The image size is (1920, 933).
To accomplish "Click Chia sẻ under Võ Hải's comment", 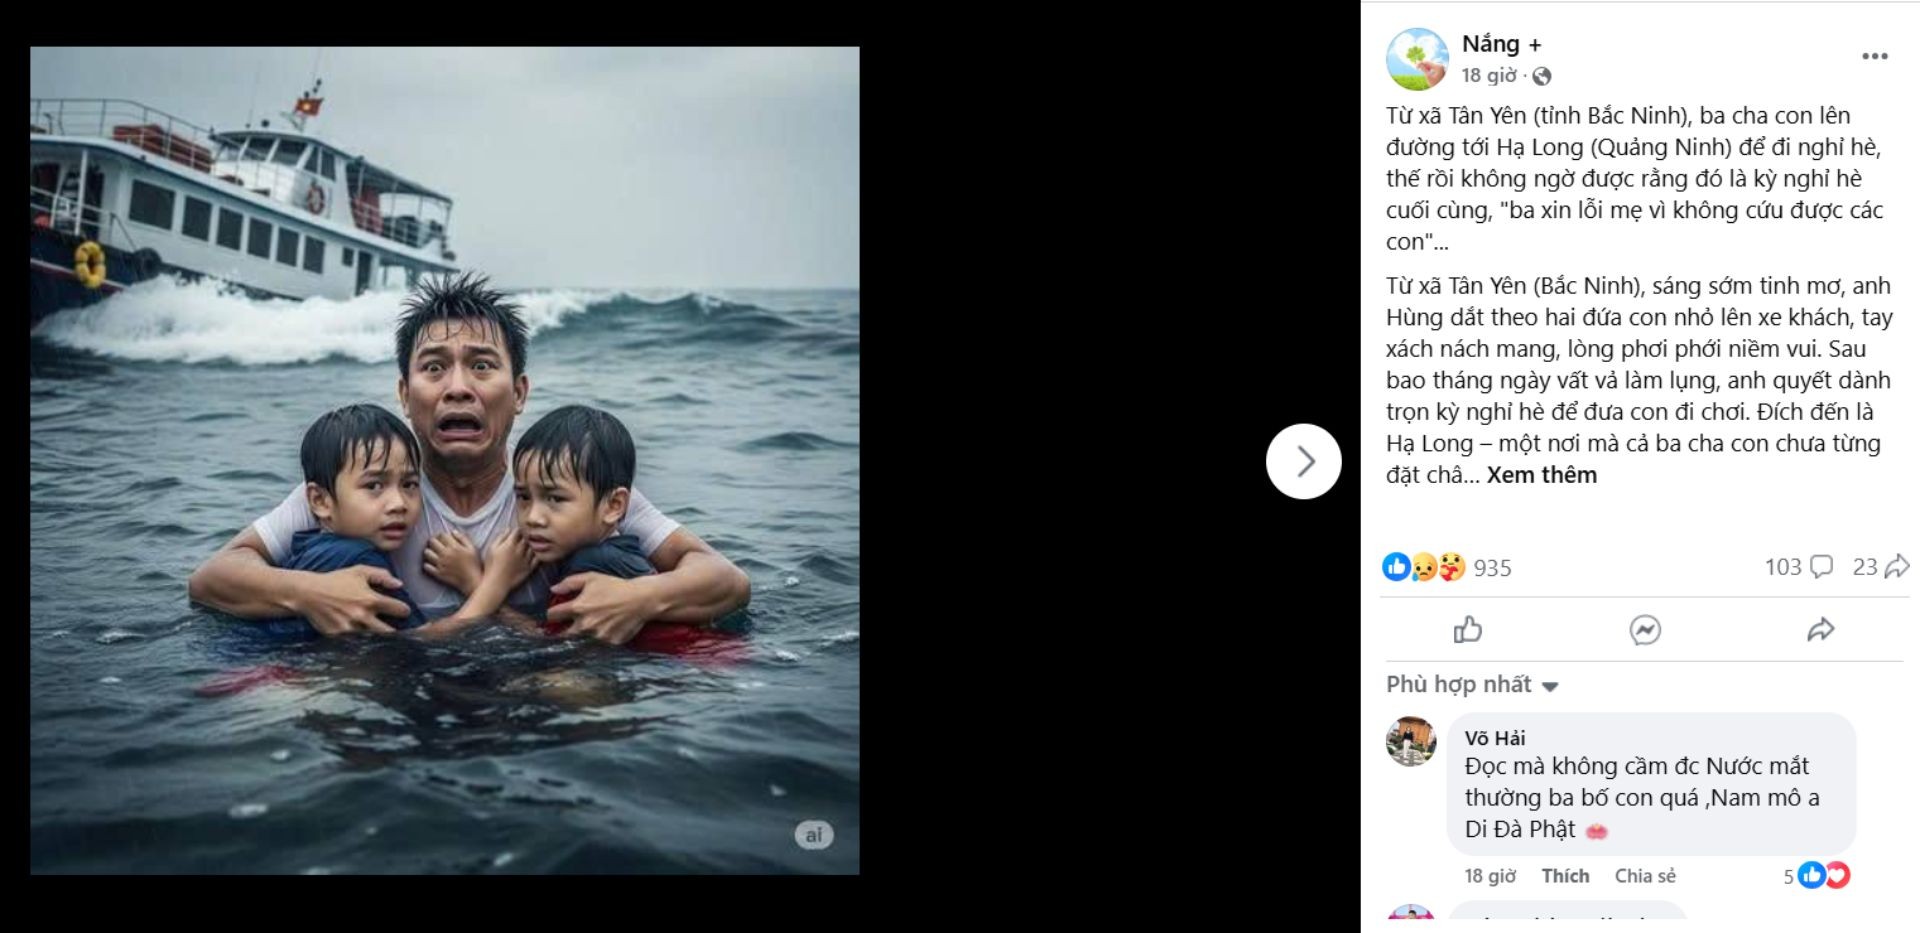I will click(x=1644, y=876).
